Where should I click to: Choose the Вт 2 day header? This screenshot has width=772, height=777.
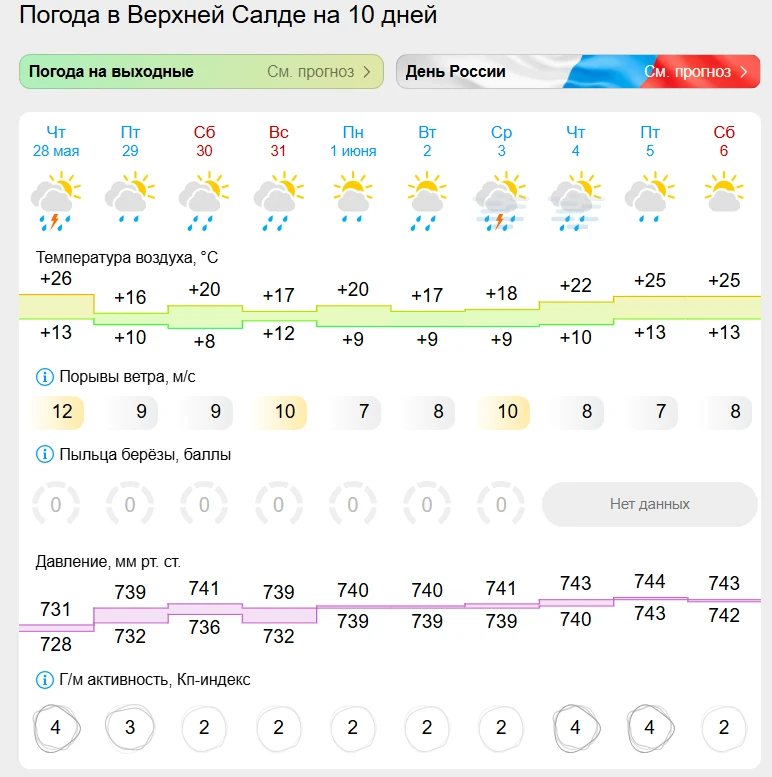427,141
